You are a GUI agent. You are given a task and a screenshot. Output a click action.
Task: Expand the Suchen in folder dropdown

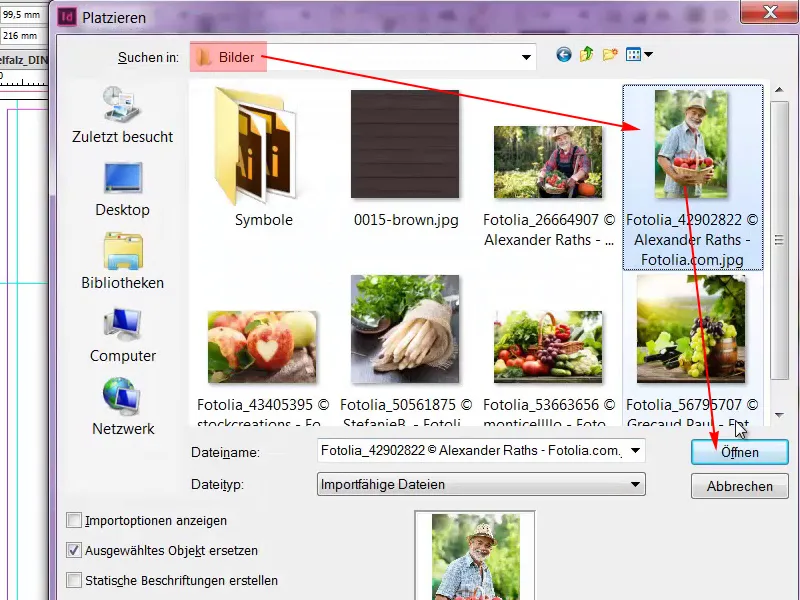click(x=526, y=57)
